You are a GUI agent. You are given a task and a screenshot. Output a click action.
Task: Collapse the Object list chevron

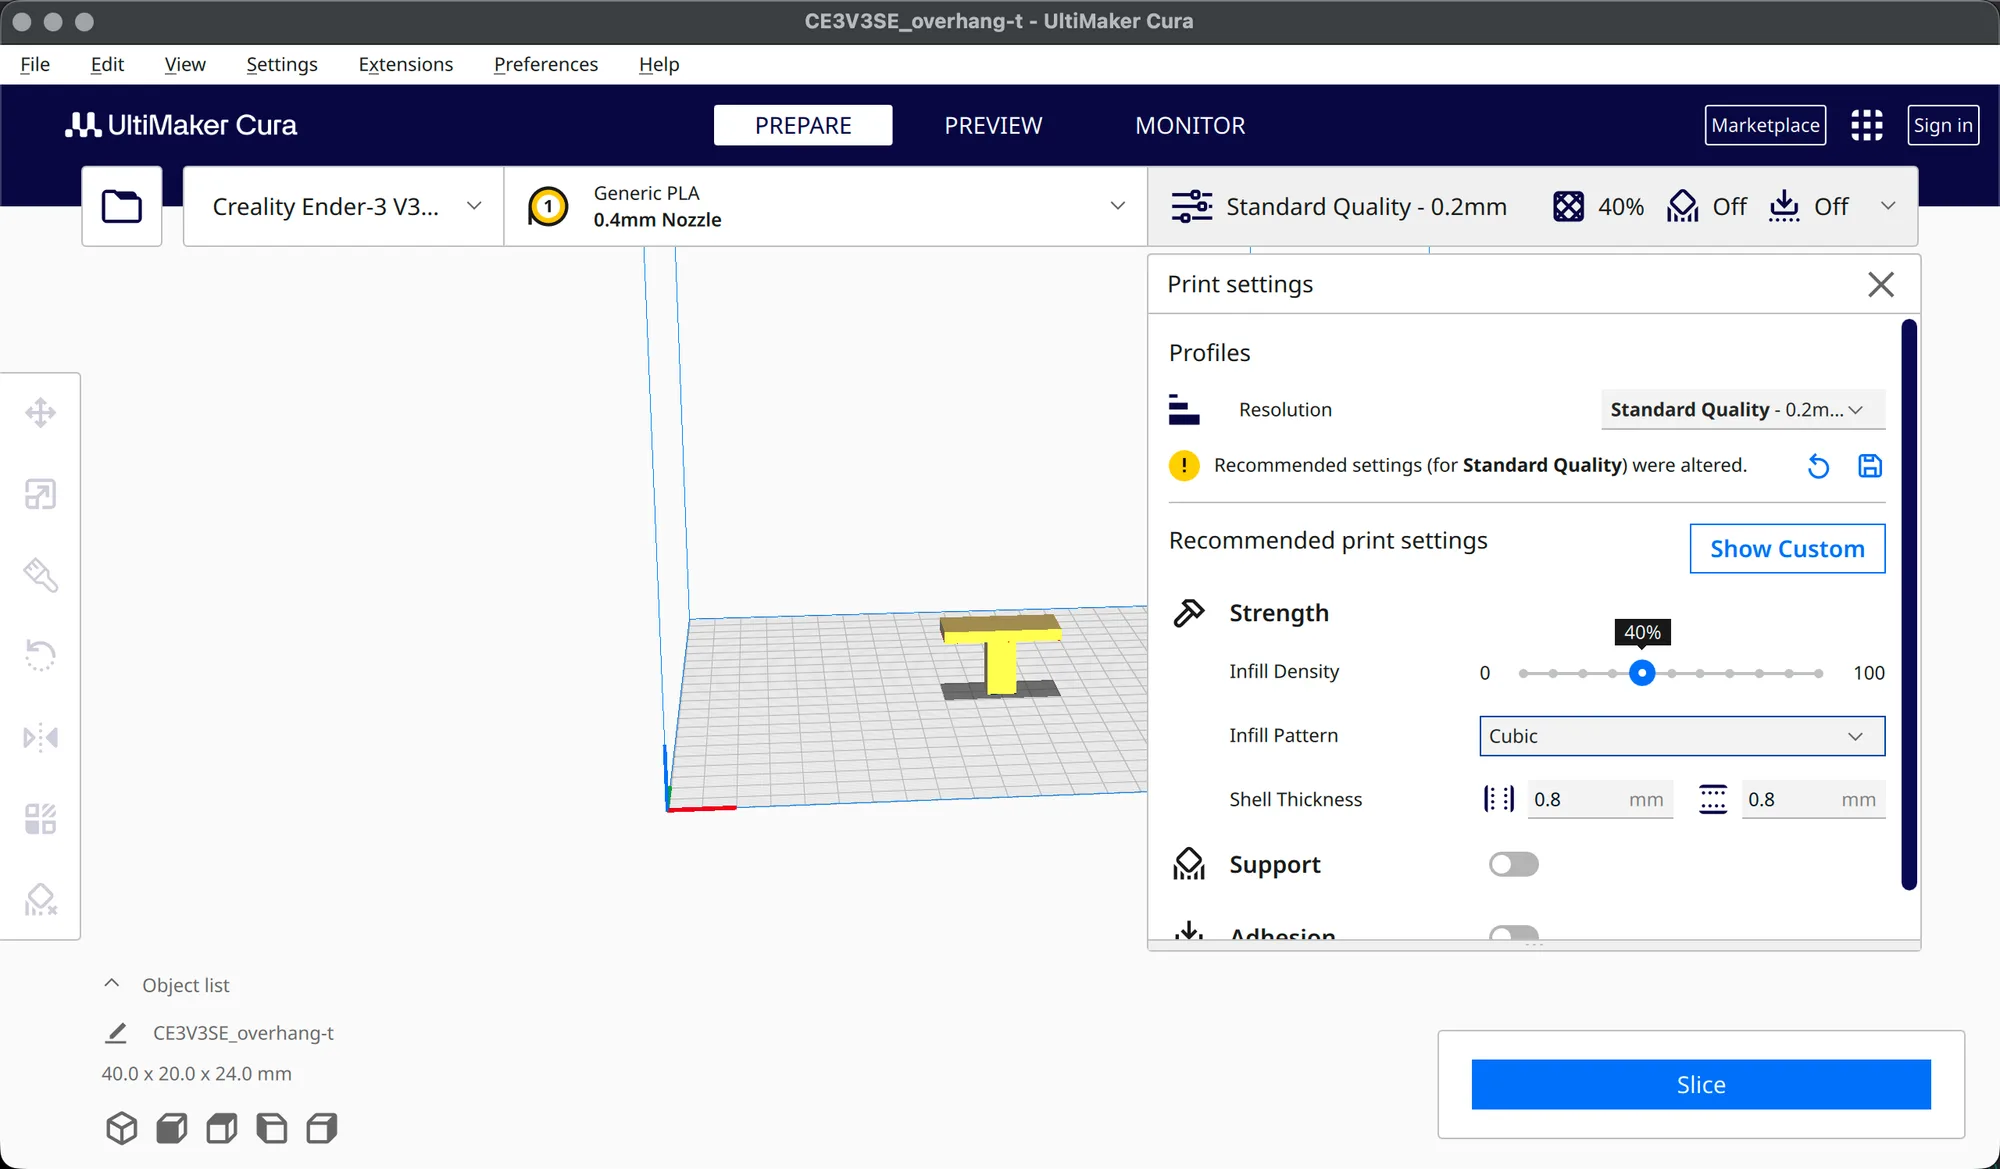[x=112, y=984]
